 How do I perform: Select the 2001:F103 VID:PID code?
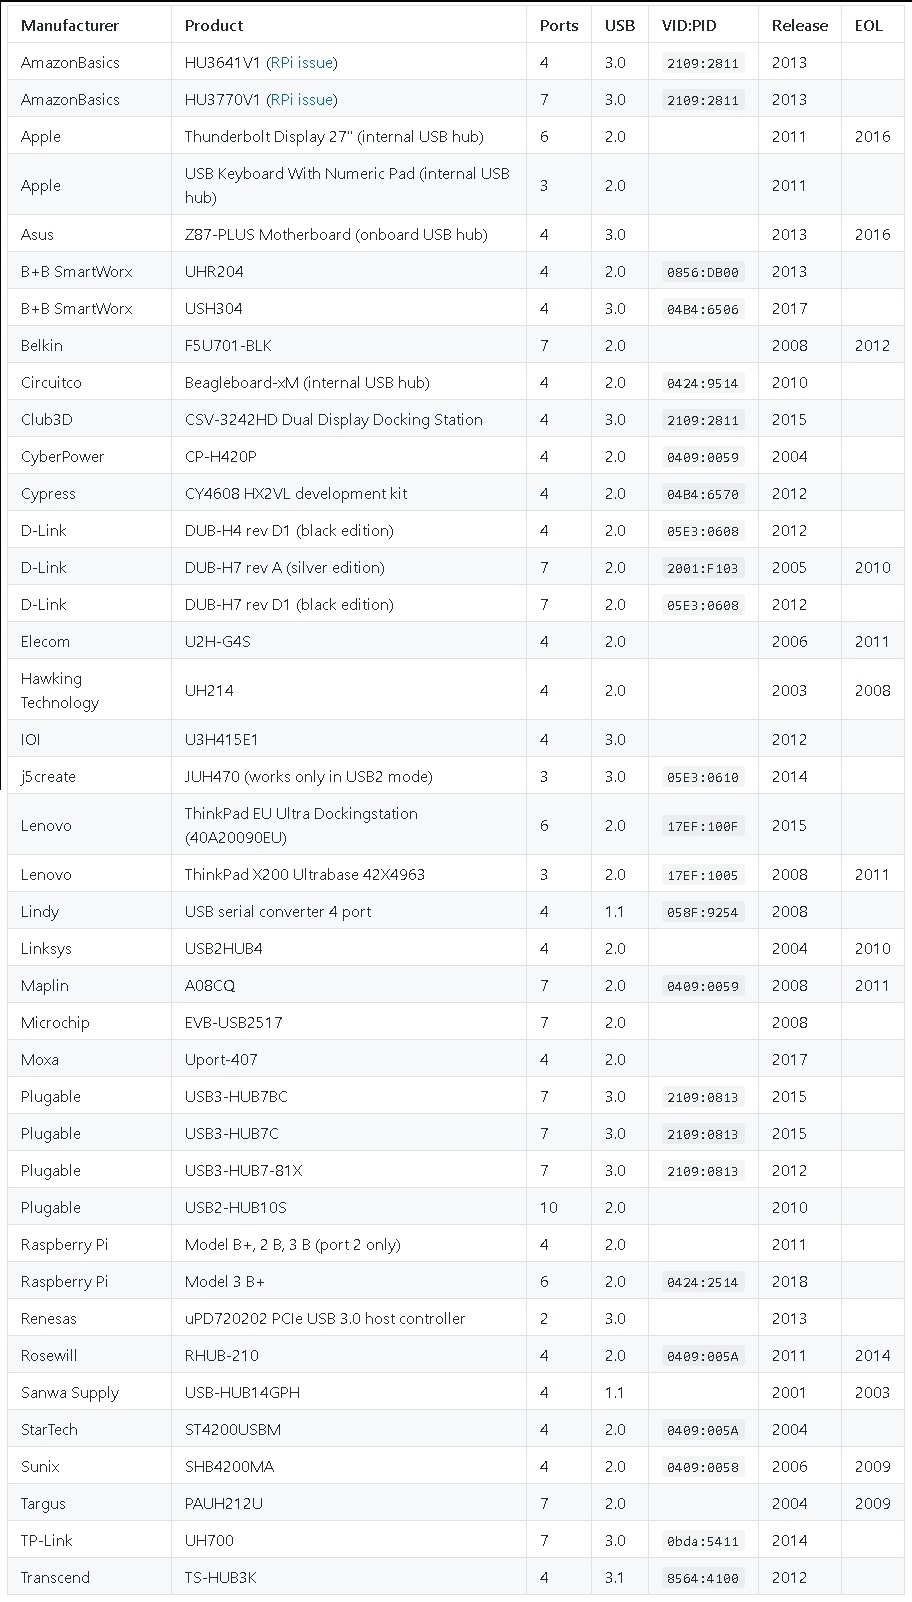[x=703, y=568]
